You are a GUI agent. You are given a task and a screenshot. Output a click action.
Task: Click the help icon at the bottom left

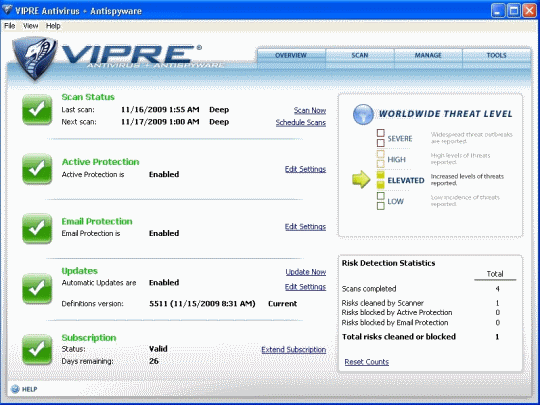coord(15,389)
